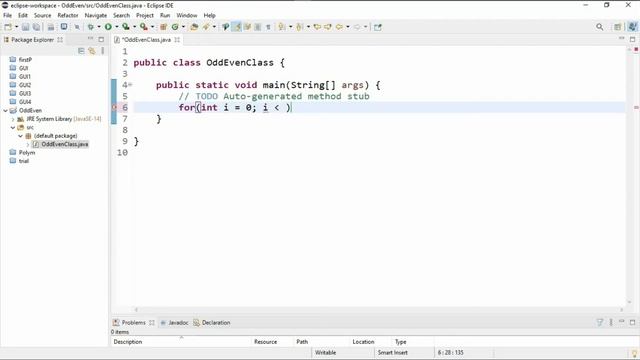Open the New Java Class dropdown arrow
The image size is (640, 360).
(x=183, y=27)
